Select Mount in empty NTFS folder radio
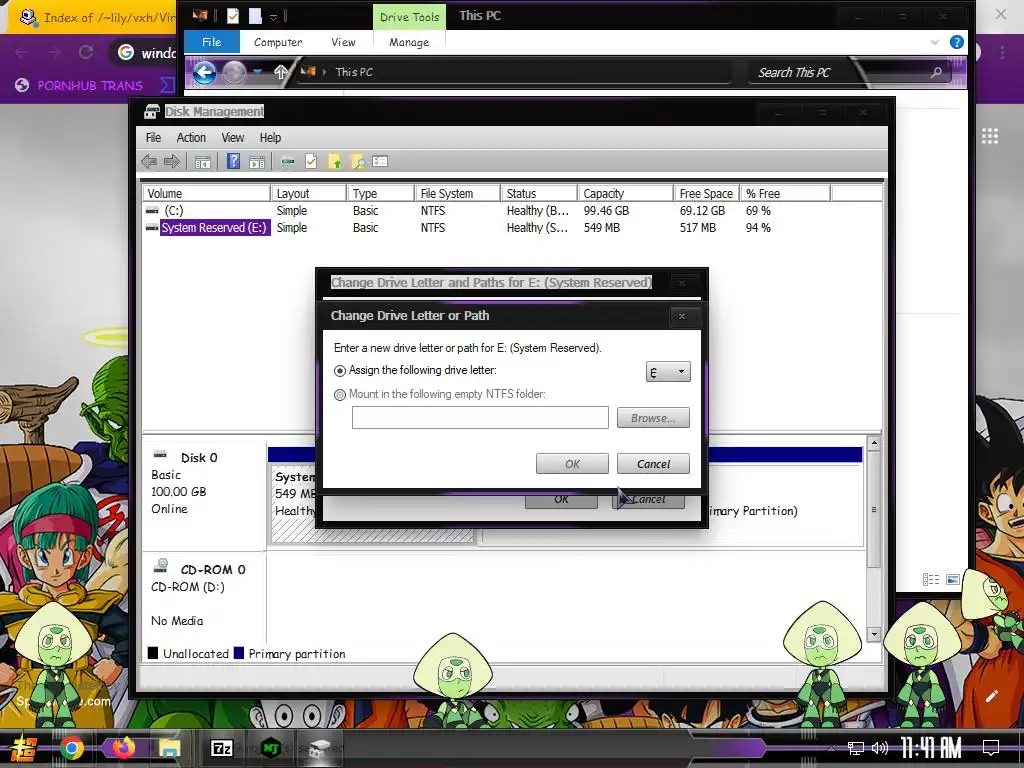Screen dimensions: 1024x768 click(340, 395)
